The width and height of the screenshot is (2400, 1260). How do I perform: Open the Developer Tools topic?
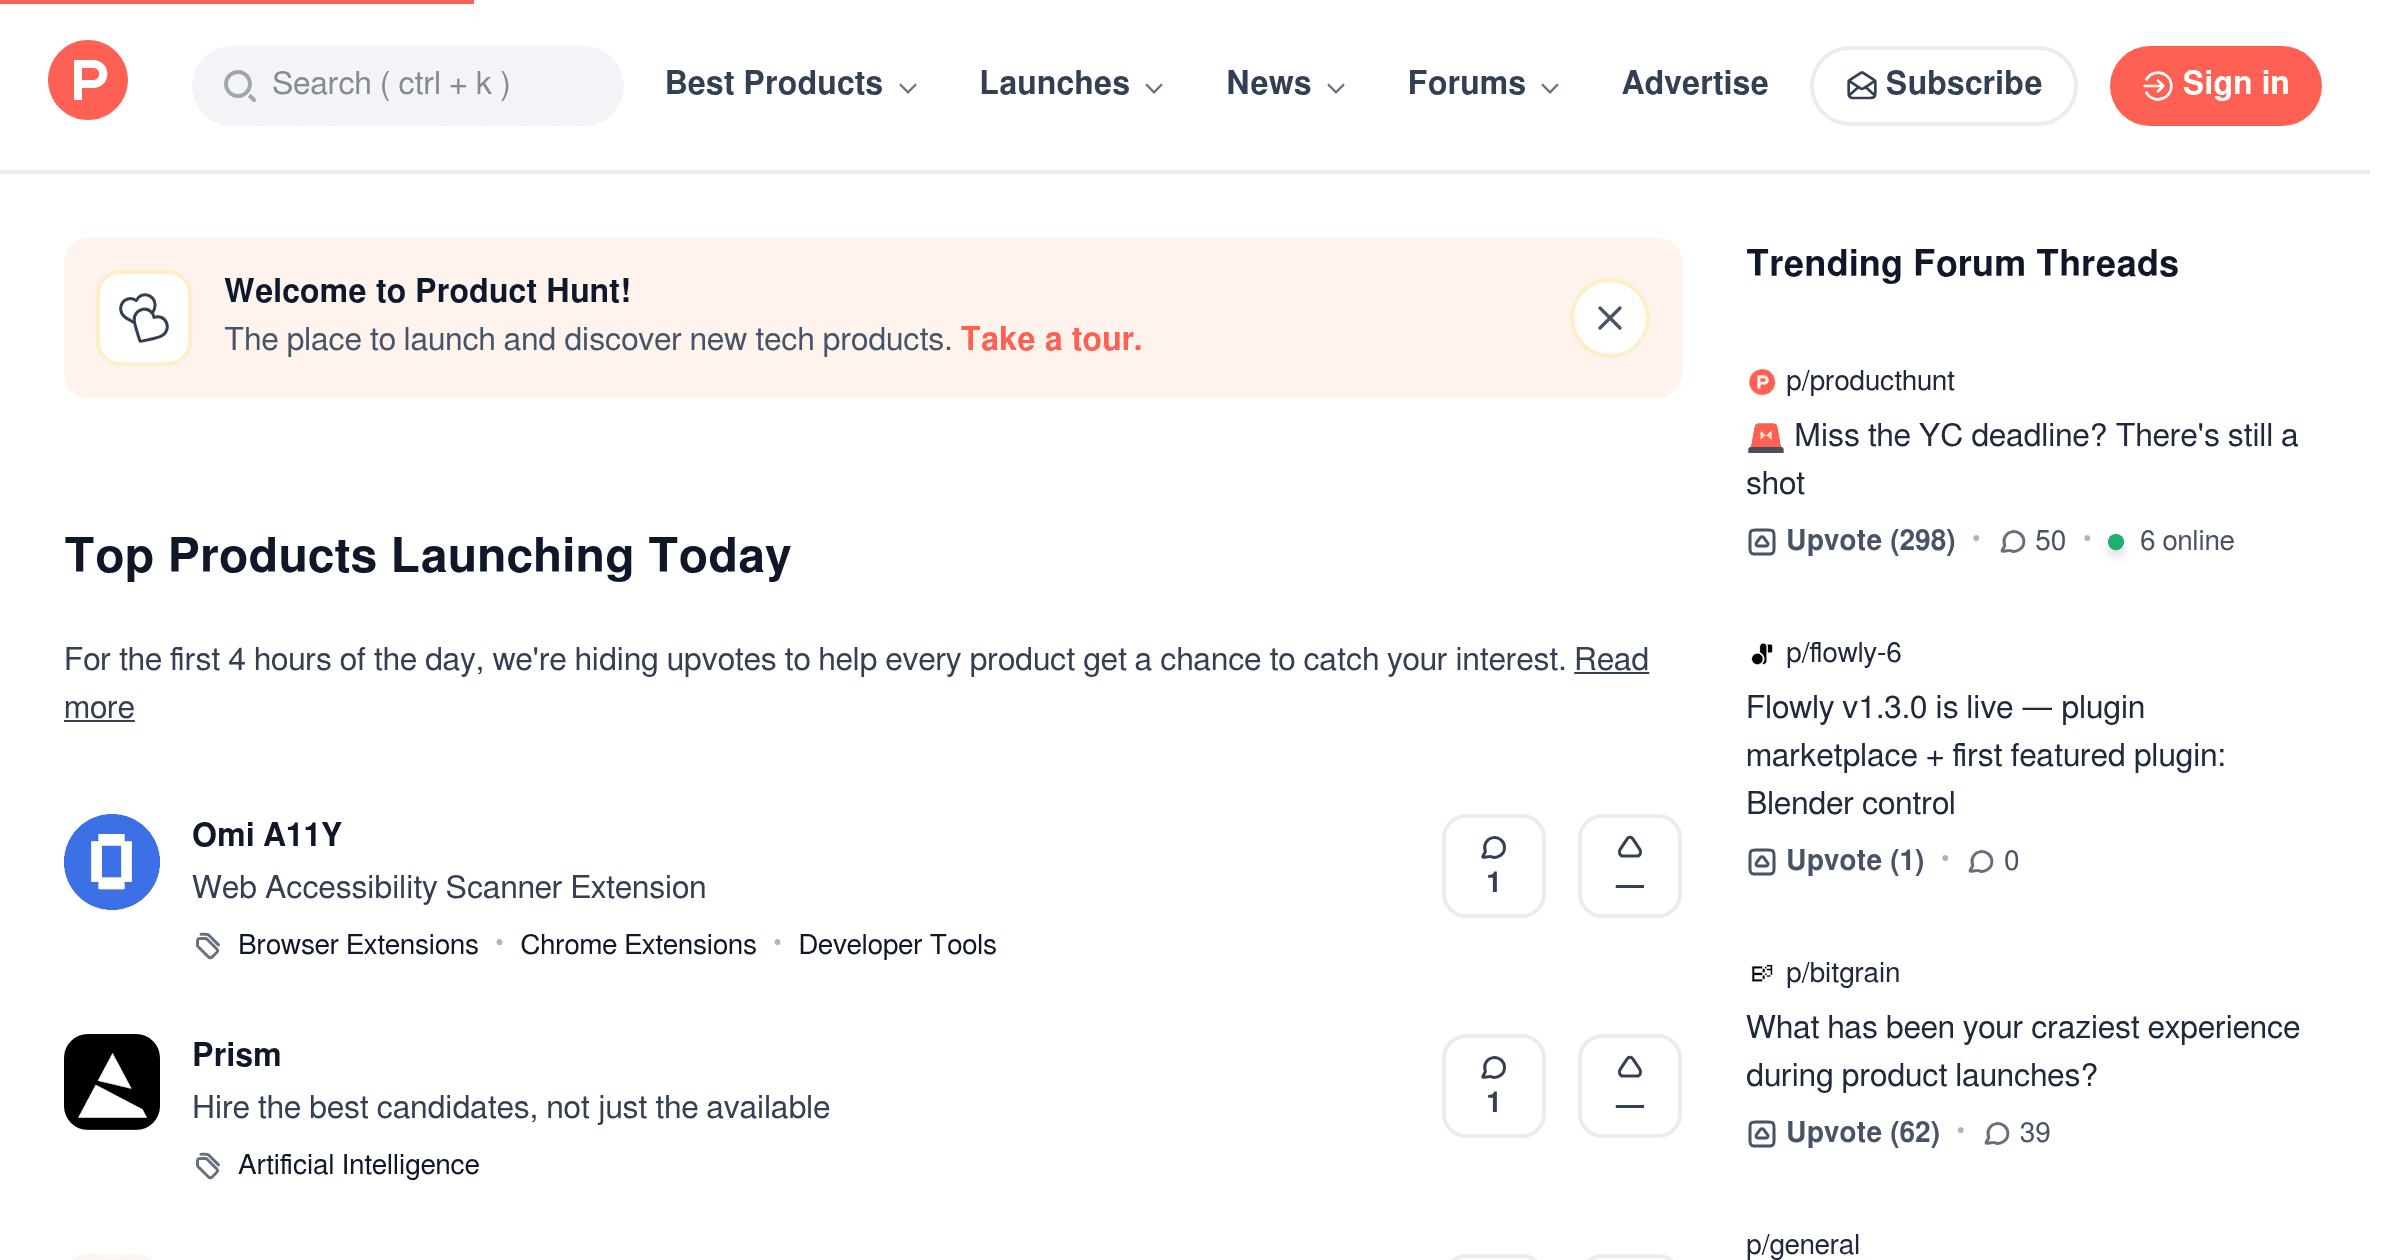(x=897, y=945)
